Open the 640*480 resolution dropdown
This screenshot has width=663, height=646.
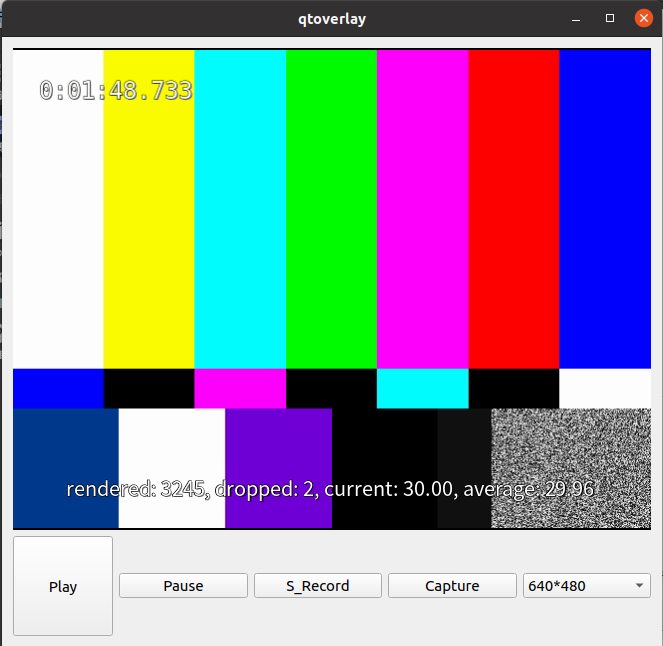(586, 586)
